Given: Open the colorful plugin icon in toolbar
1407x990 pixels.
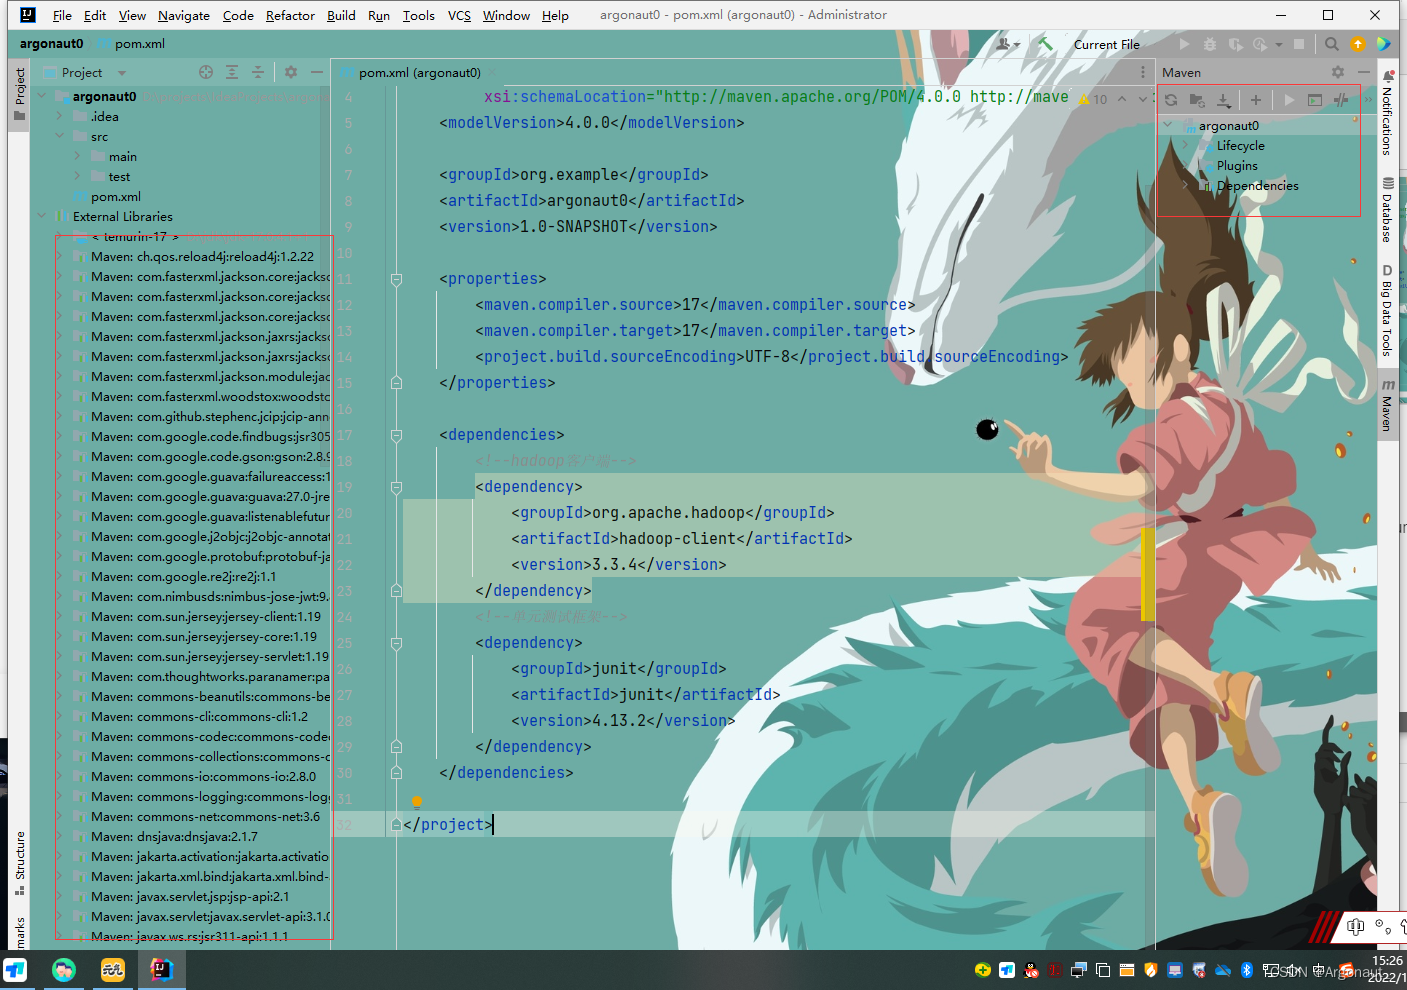Looking at the screenshot, I should (1384, 44).
